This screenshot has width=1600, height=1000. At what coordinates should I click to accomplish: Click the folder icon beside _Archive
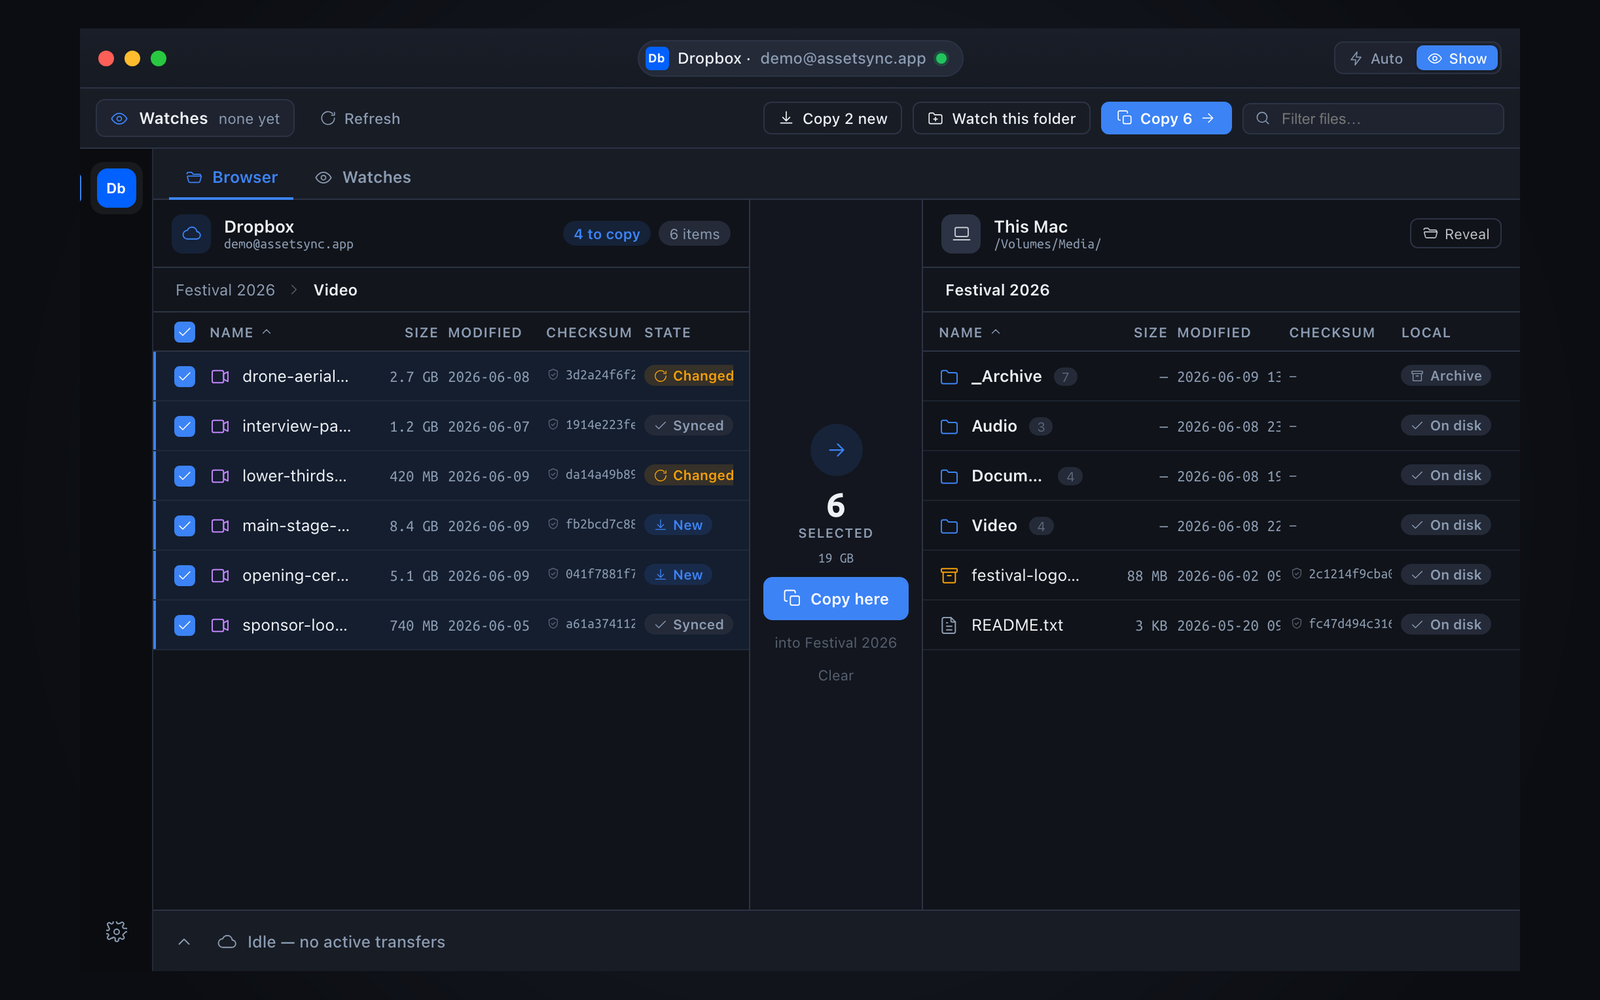(949, 377)
